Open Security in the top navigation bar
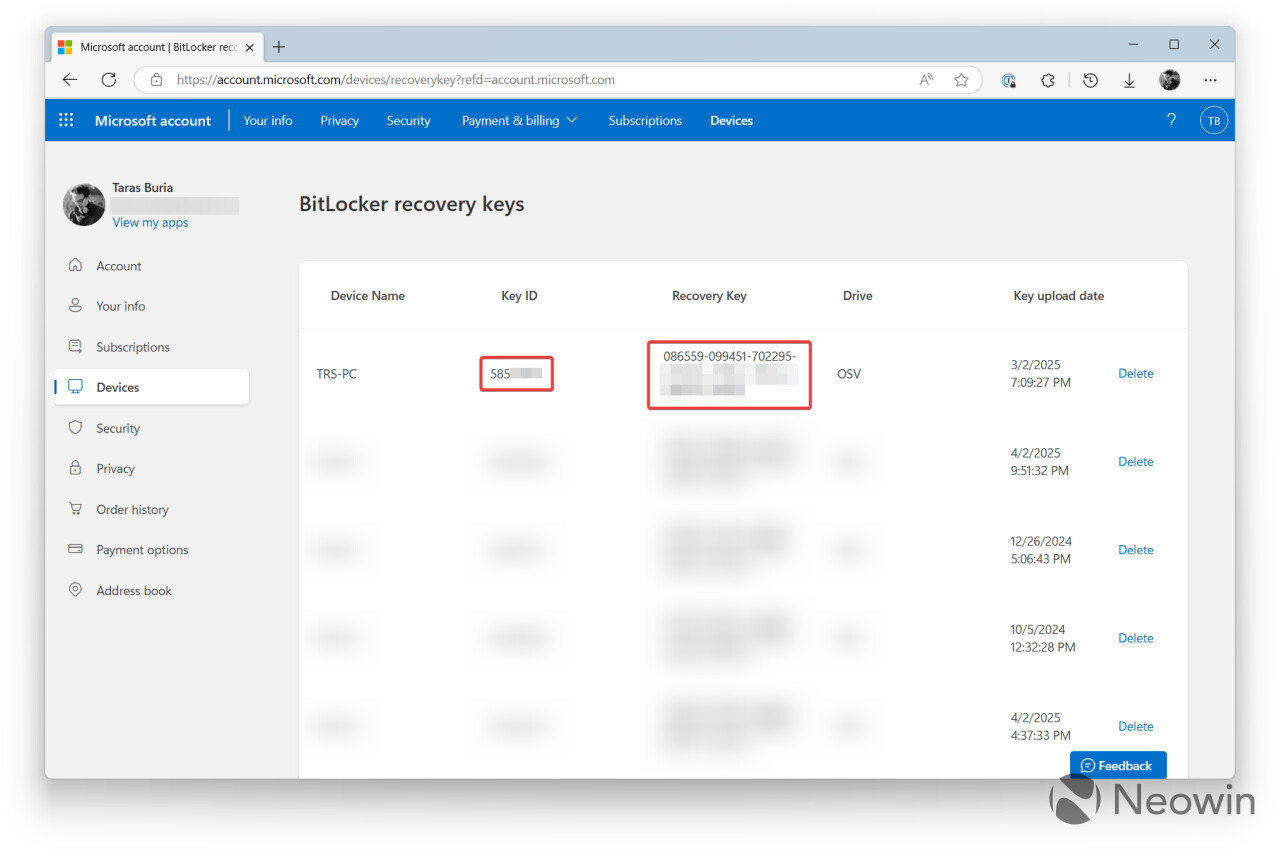Viewport: 1280px width, 850px height. point(408,120)
